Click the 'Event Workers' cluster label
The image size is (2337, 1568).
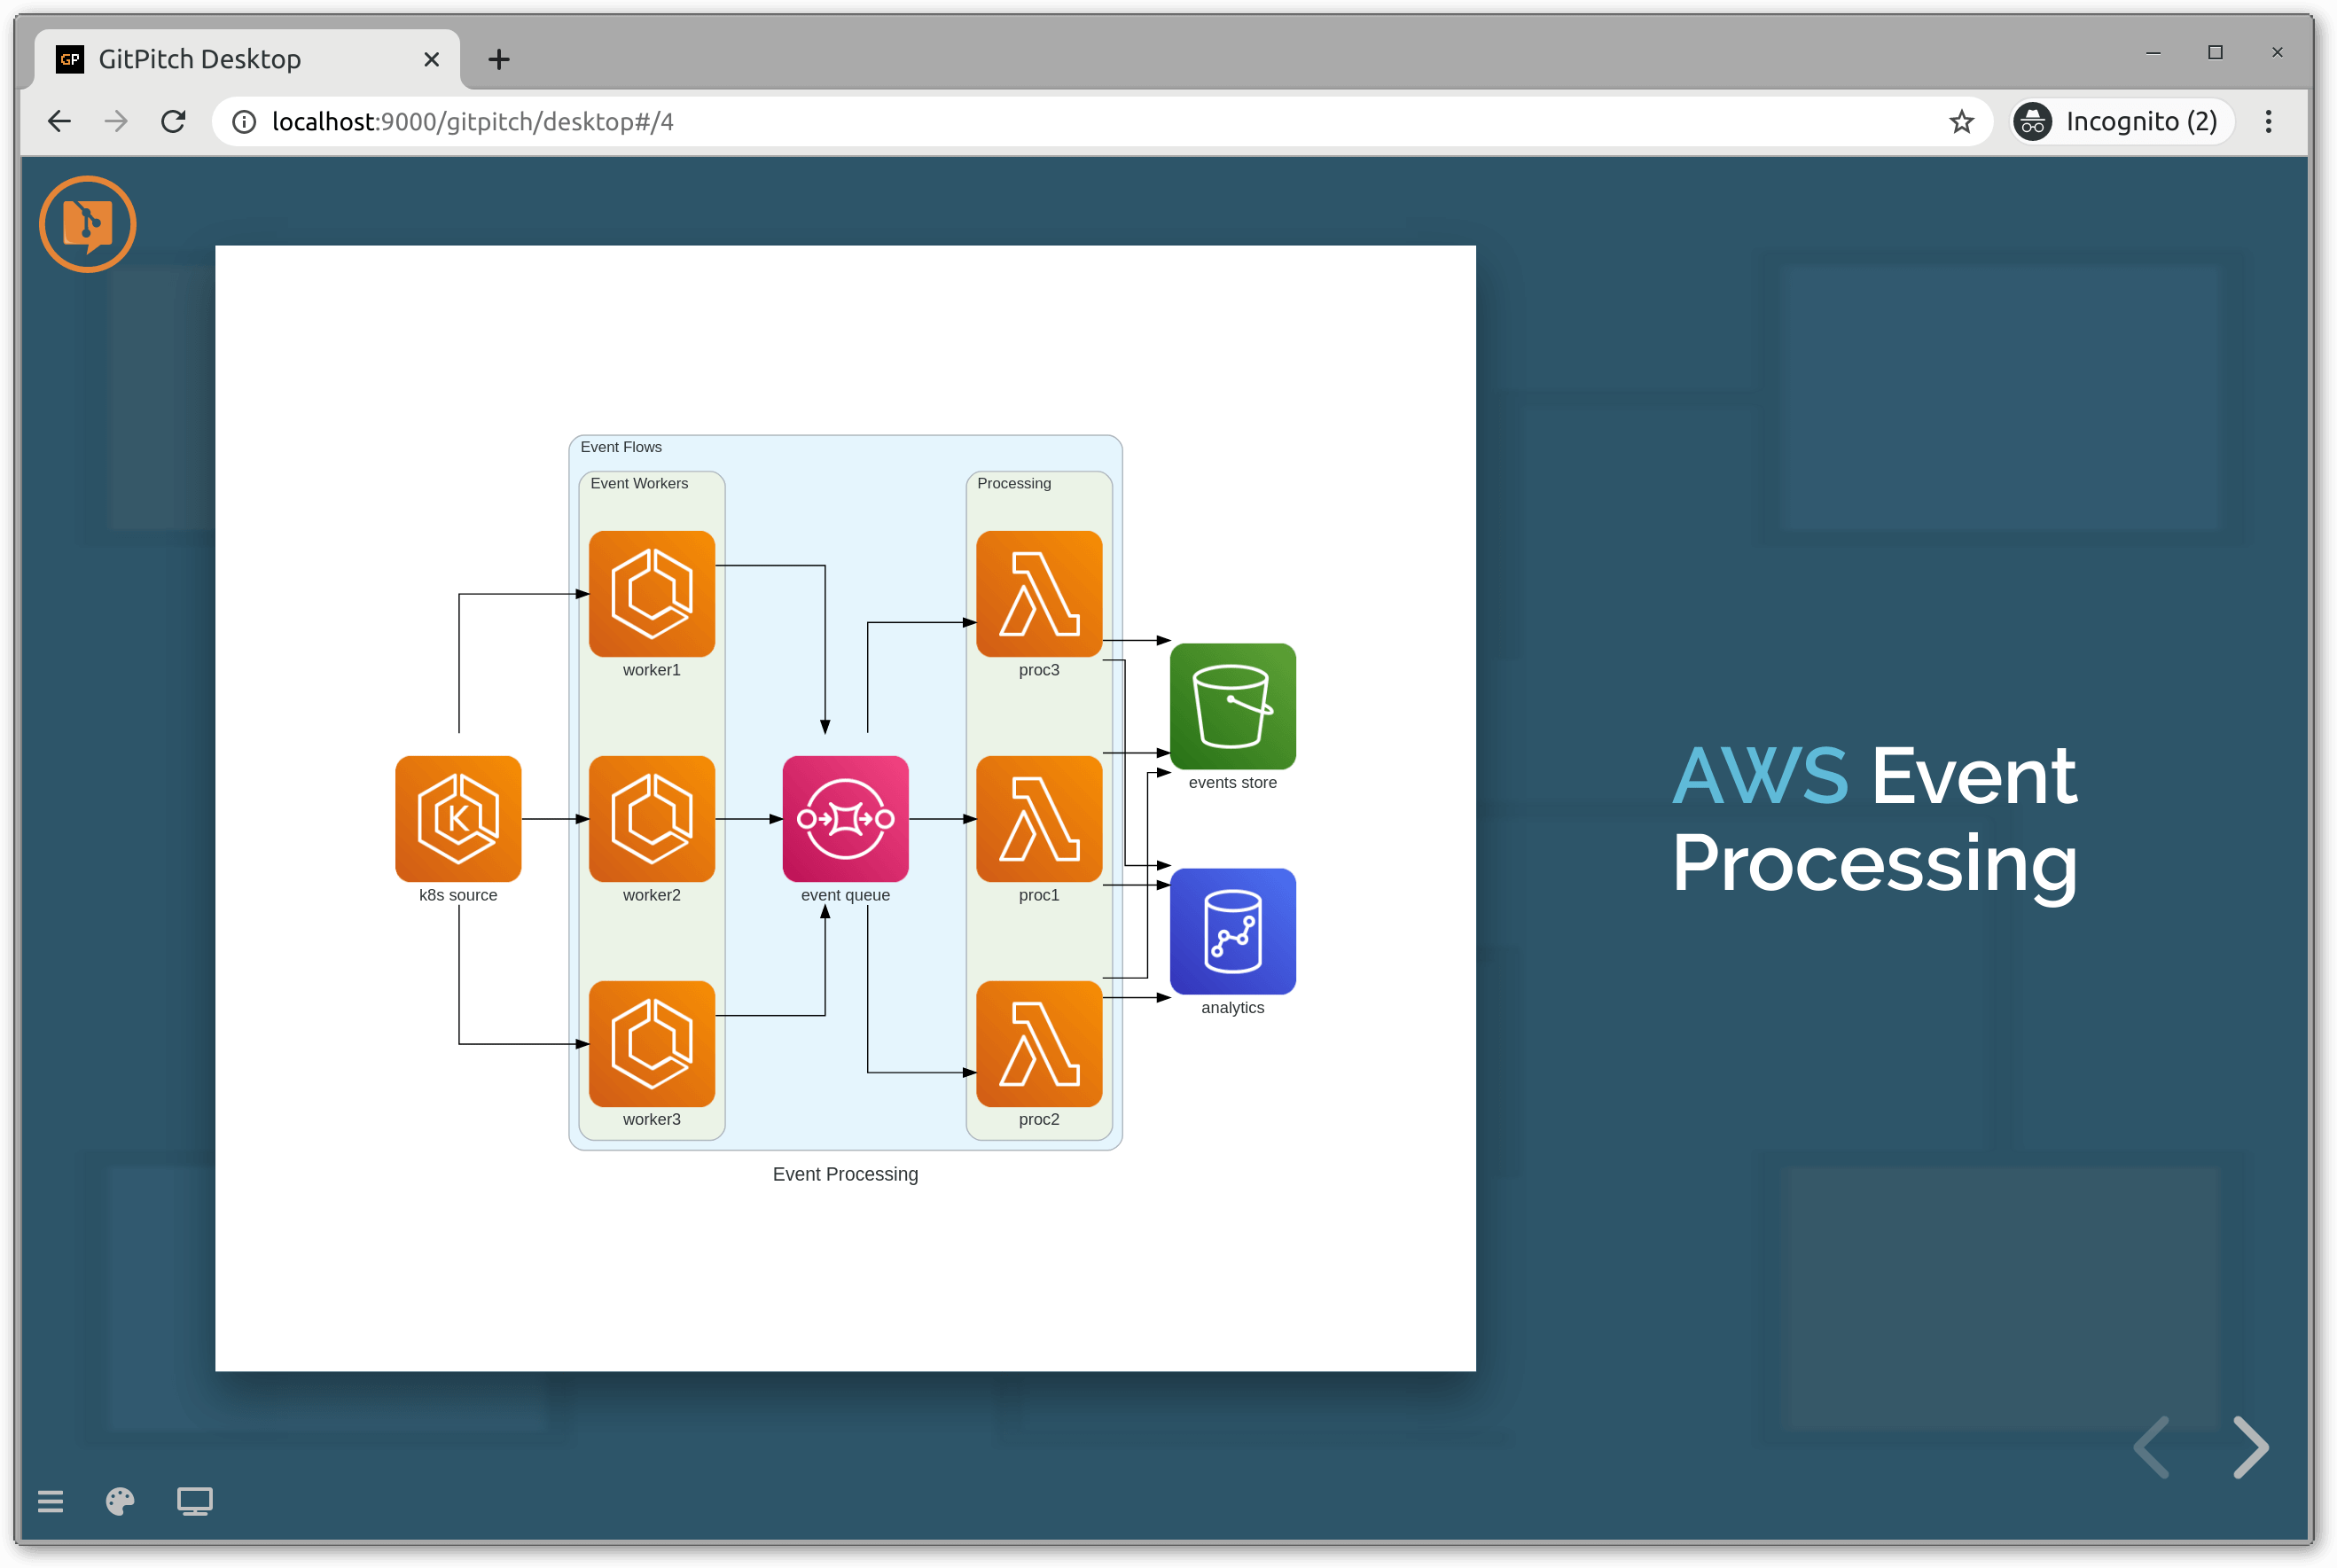click(639, 483)
